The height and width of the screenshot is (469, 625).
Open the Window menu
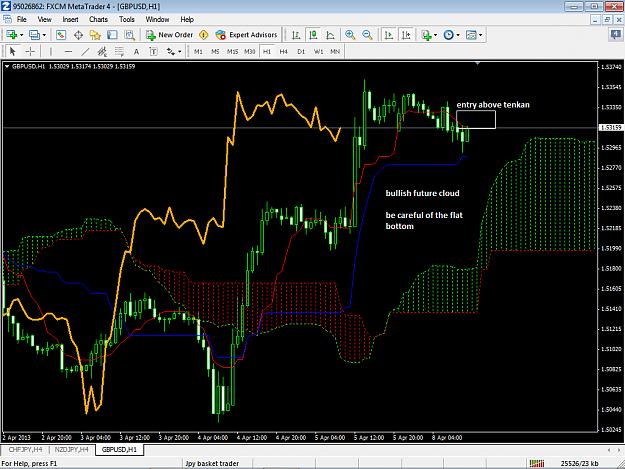pyautogui.click(x=157, y=19)
